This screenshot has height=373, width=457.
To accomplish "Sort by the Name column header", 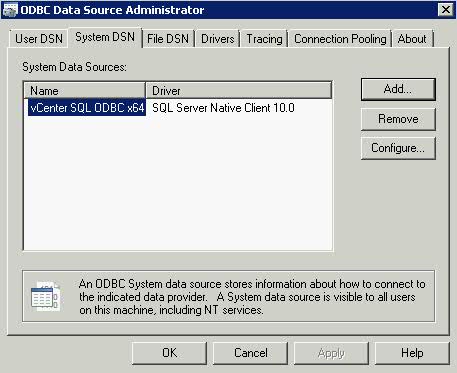I will [85, 90].
